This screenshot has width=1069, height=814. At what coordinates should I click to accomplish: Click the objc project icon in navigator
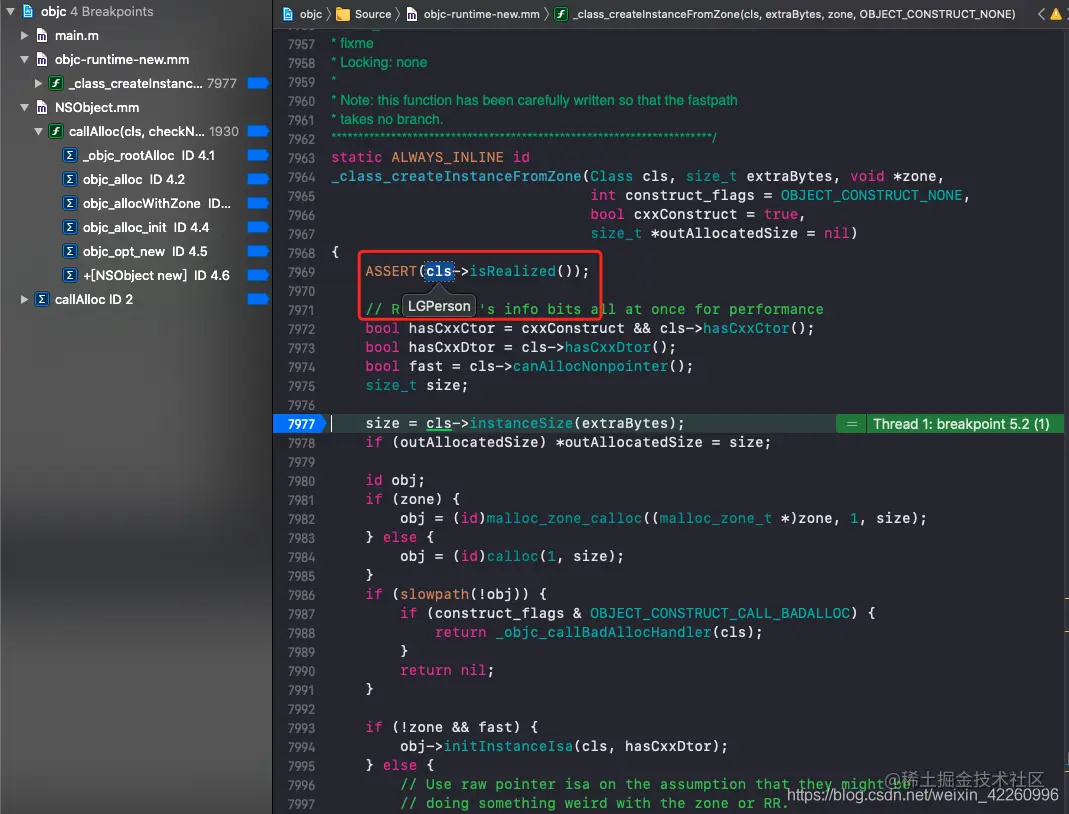click(28, 12)
